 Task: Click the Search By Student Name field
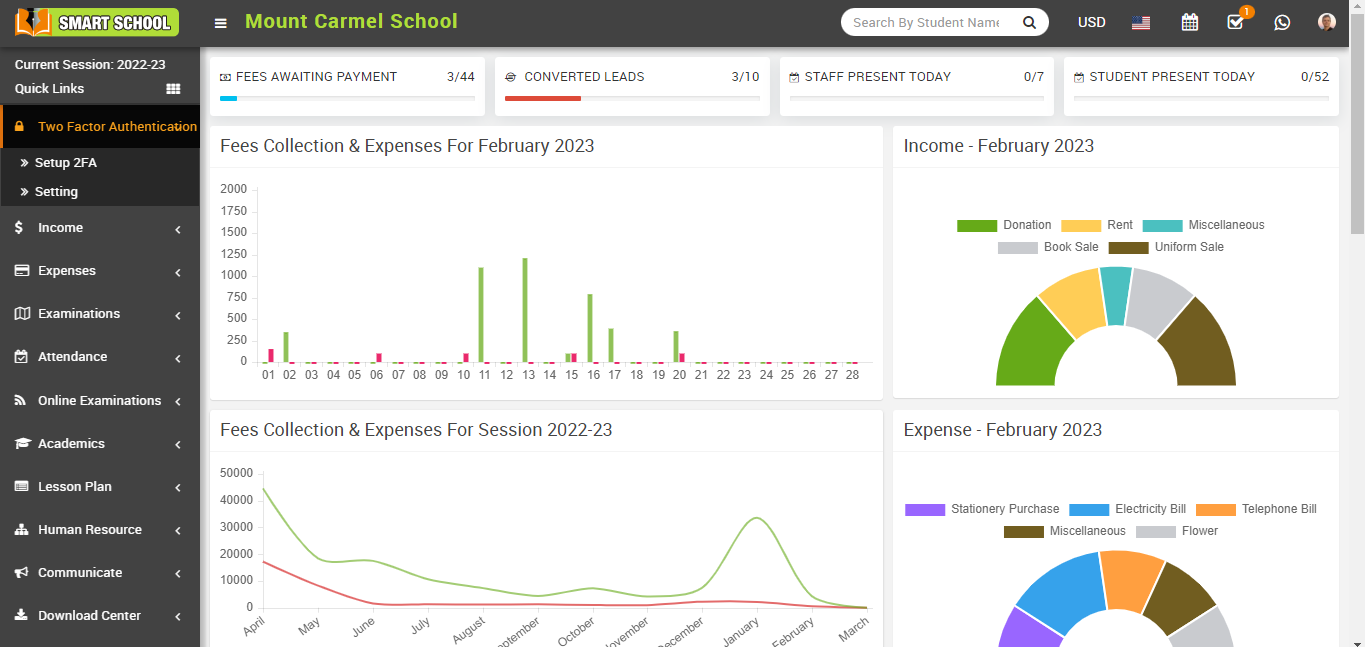click(926, 22)
